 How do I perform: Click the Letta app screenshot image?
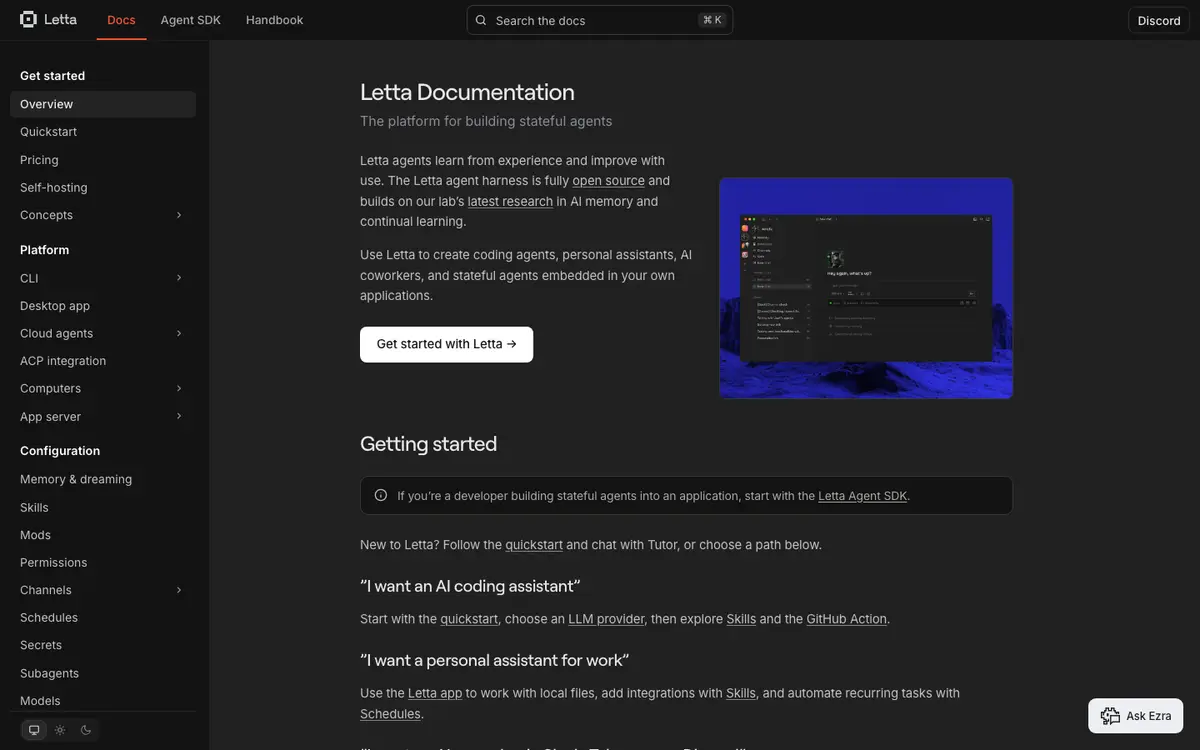click(866, 288)
